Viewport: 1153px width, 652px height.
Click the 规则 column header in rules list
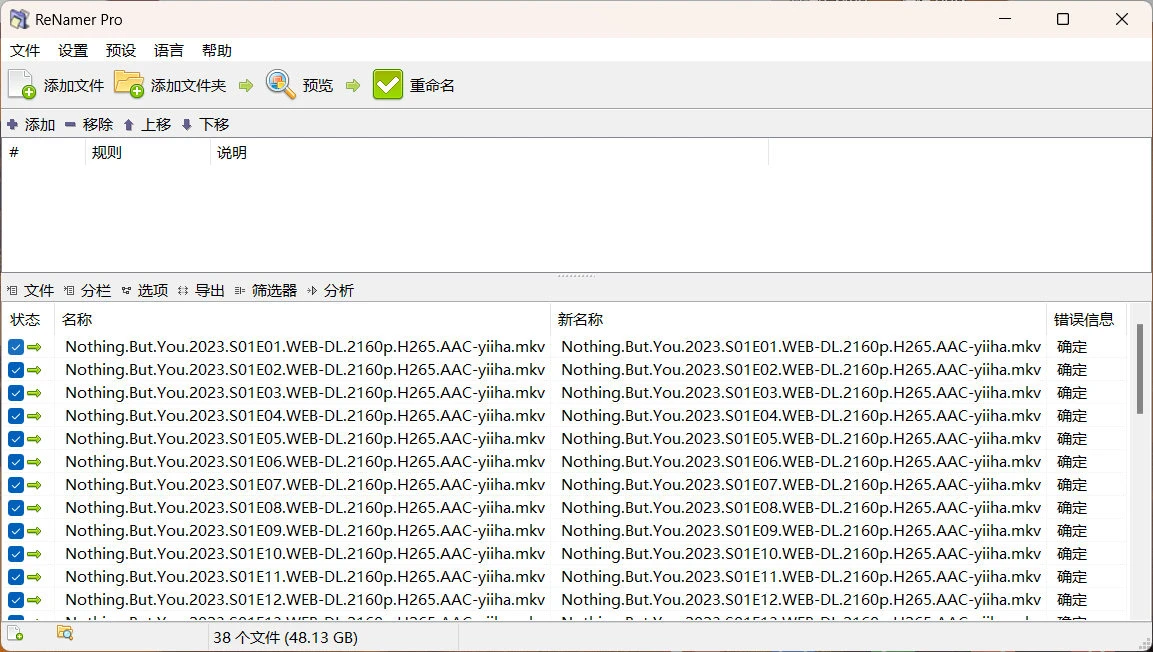148,153
